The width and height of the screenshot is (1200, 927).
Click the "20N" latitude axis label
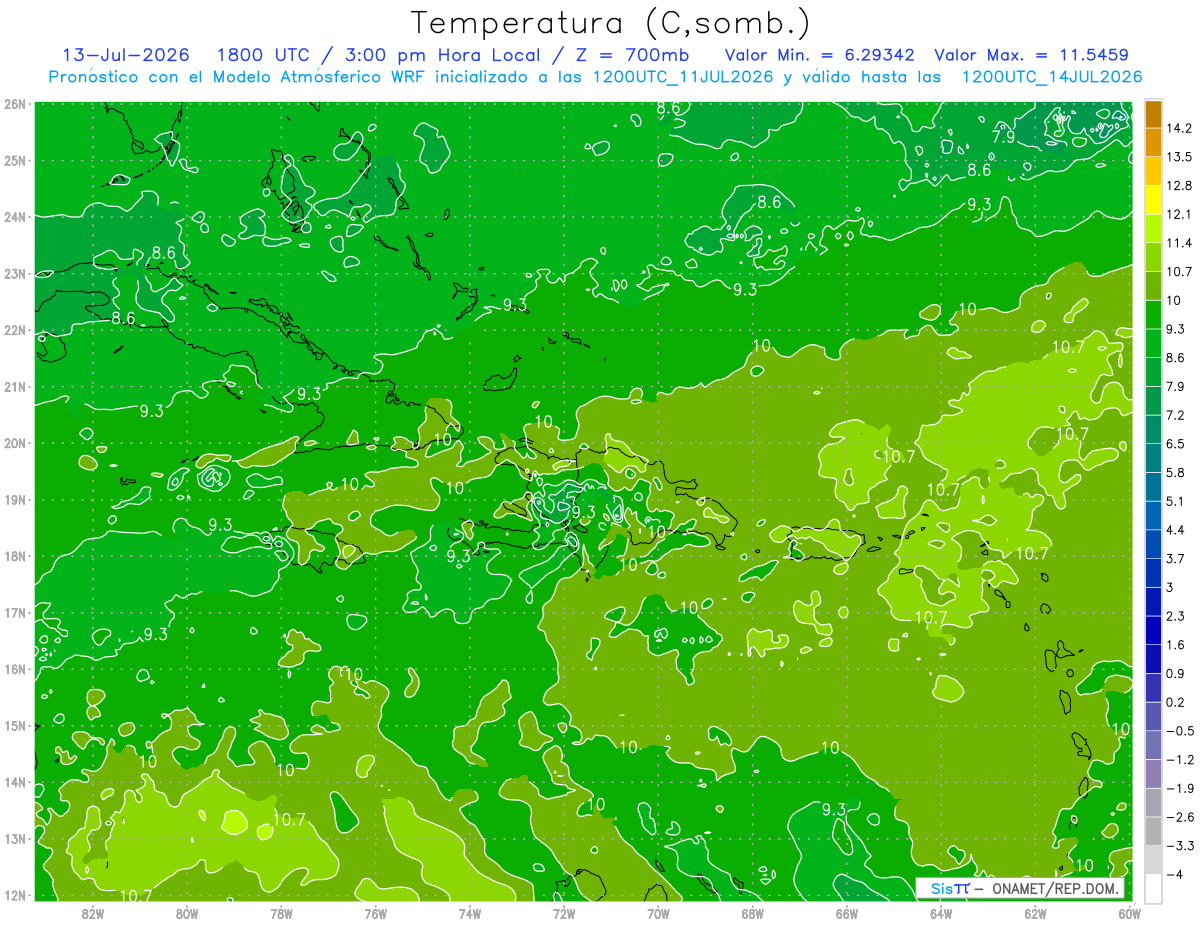point(15,443)
